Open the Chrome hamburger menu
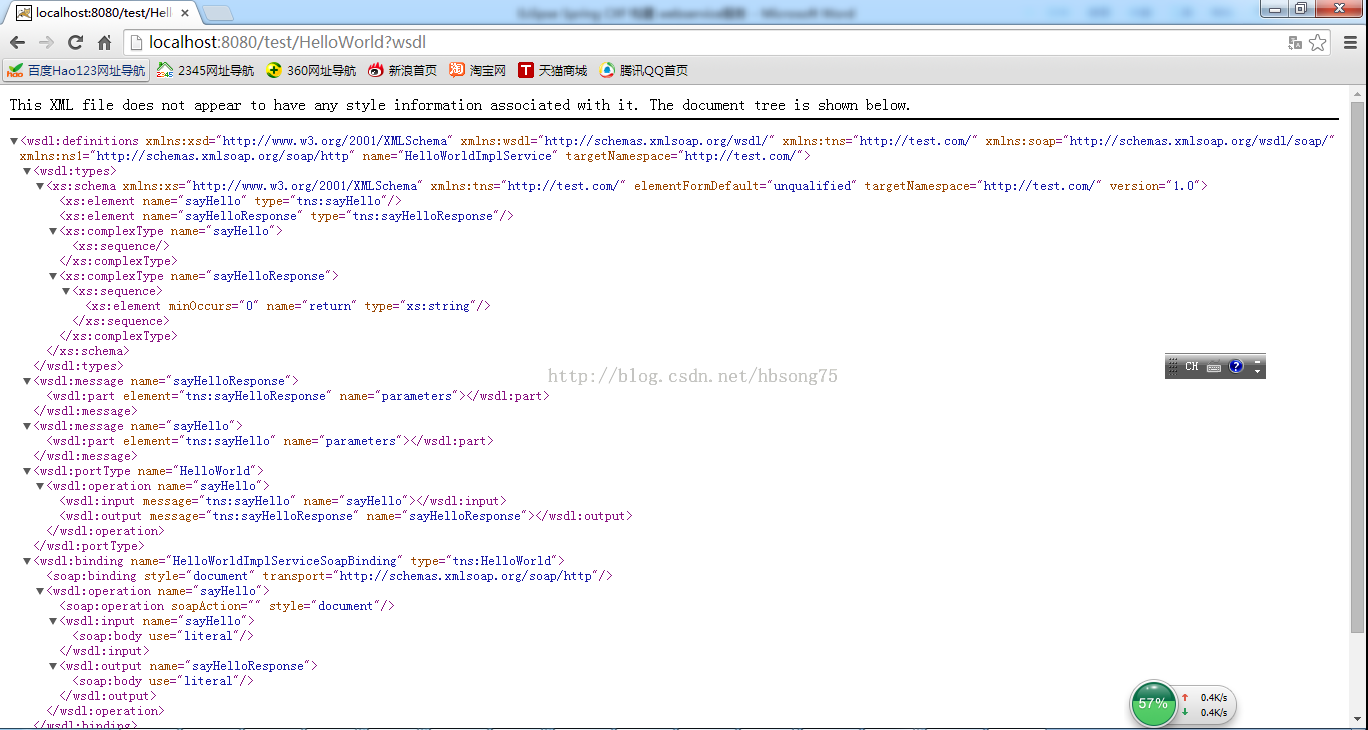 (x=1349, y=42)
